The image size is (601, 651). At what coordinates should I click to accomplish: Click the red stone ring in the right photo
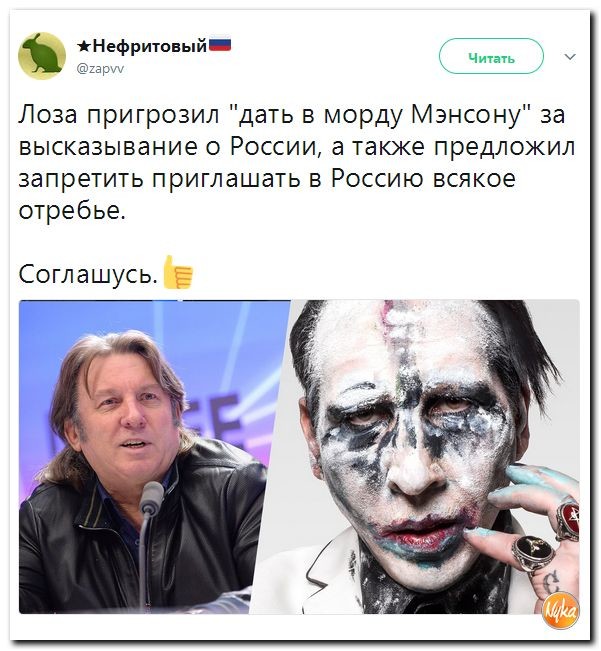coord(569,521)
